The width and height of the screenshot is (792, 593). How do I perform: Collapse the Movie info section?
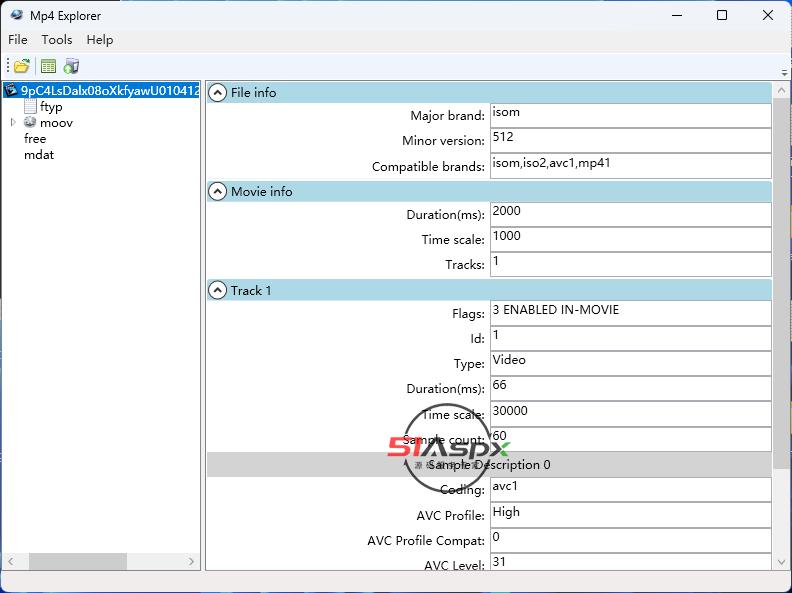[218, 191]
